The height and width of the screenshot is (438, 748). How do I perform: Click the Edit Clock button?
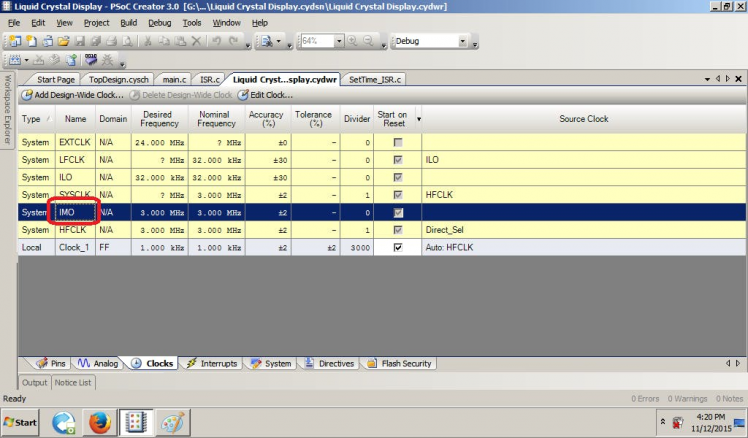click(265, 95)
